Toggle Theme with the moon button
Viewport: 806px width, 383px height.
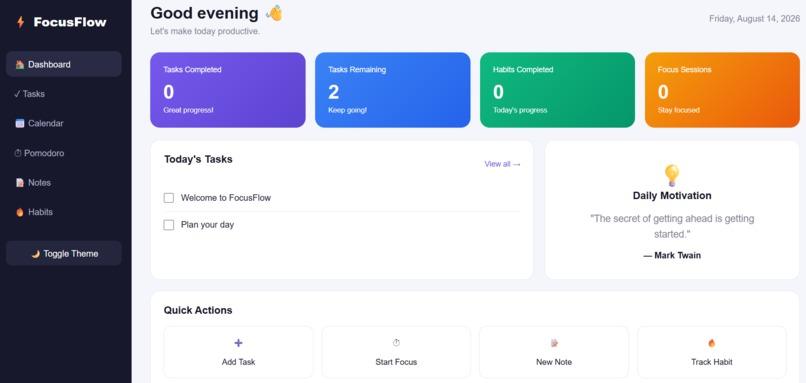[64, 253]
